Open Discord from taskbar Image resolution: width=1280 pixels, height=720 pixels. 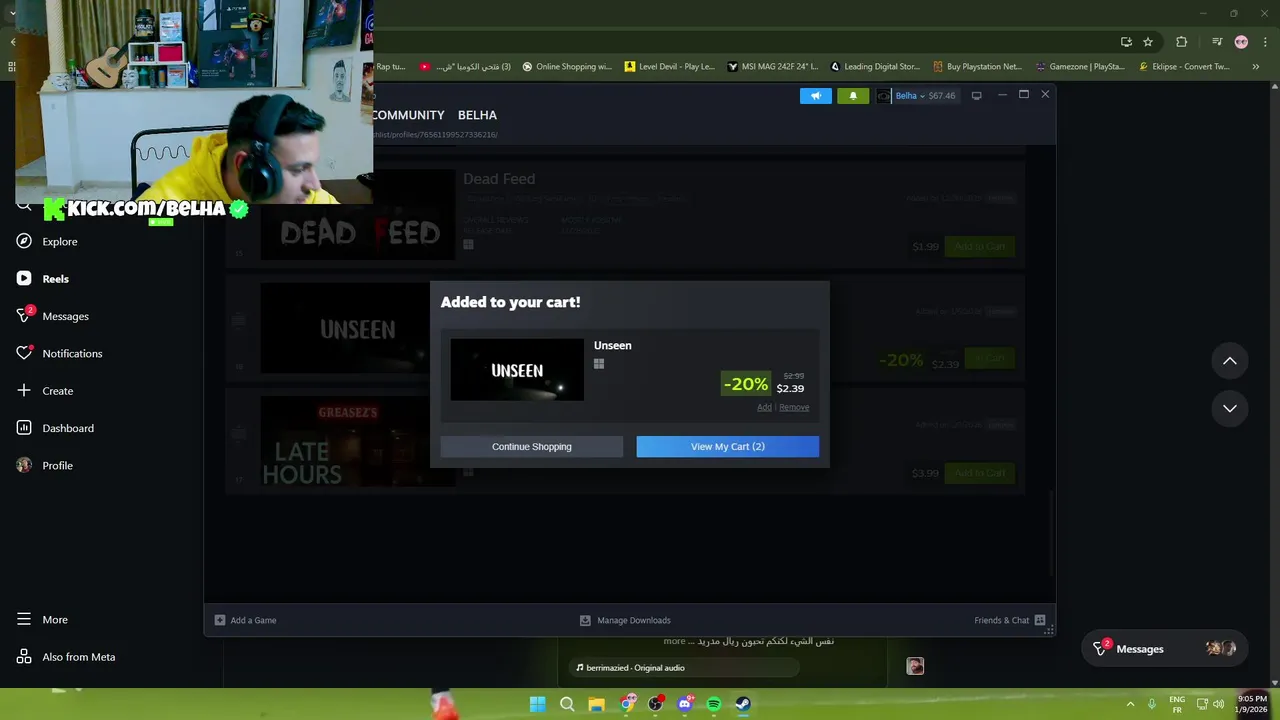685,704
